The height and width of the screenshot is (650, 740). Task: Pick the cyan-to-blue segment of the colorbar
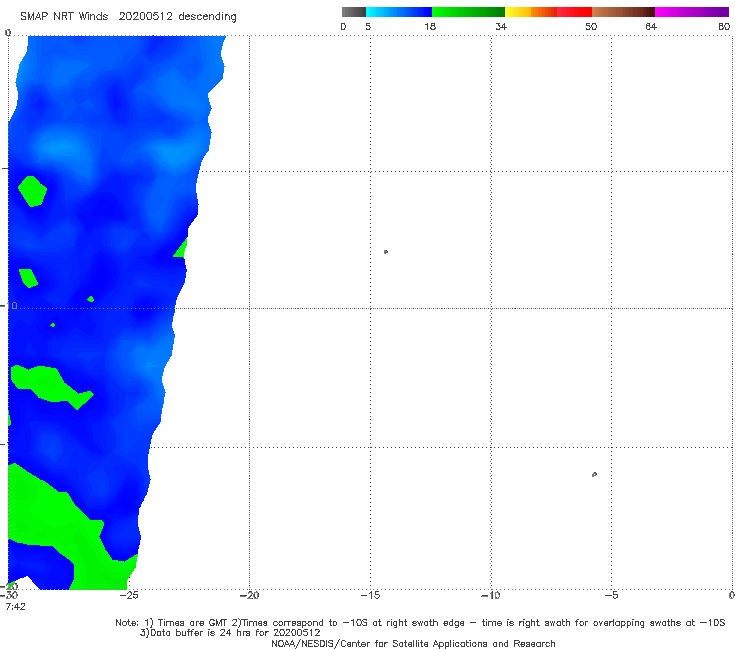[399, 12]
